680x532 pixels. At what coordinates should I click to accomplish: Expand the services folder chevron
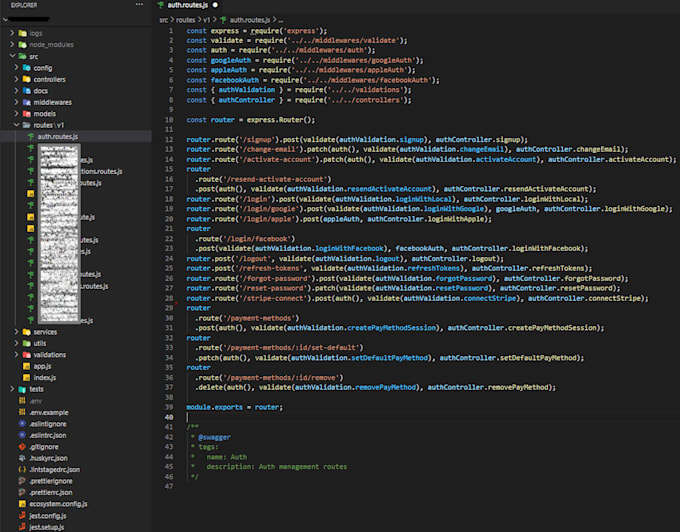coord(16,332)
